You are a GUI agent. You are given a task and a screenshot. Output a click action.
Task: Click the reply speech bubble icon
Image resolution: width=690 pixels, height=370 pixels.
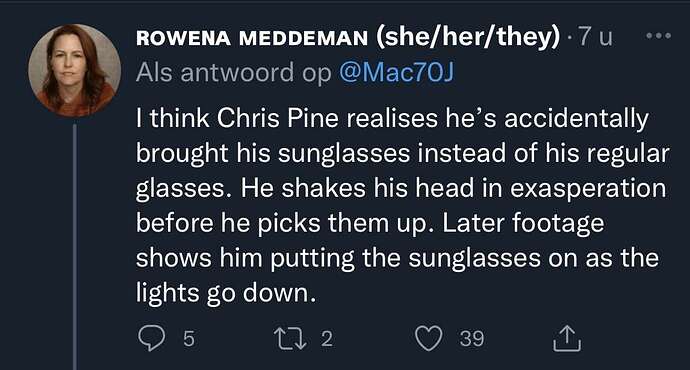tap(152, 338)
